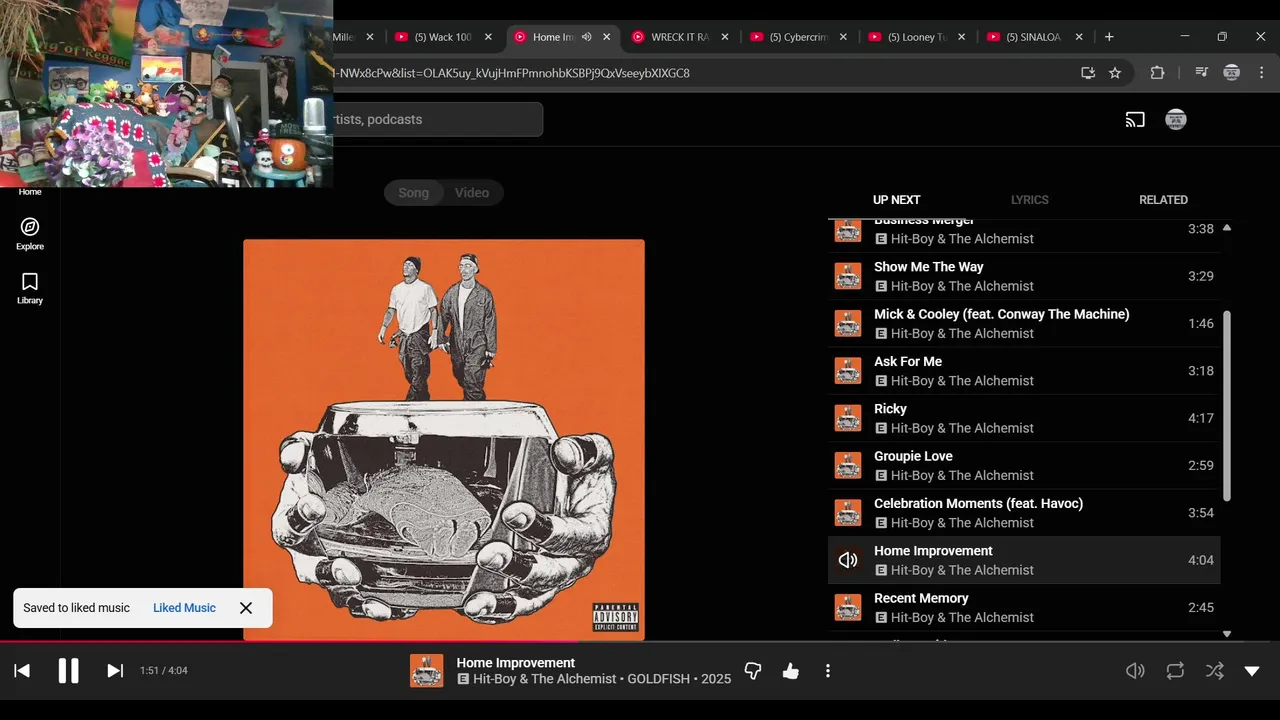Image resolution: width=1280 pixels, height=720 pixels.
Task: Play Ricky from the queue
Action: [1024, 418]
